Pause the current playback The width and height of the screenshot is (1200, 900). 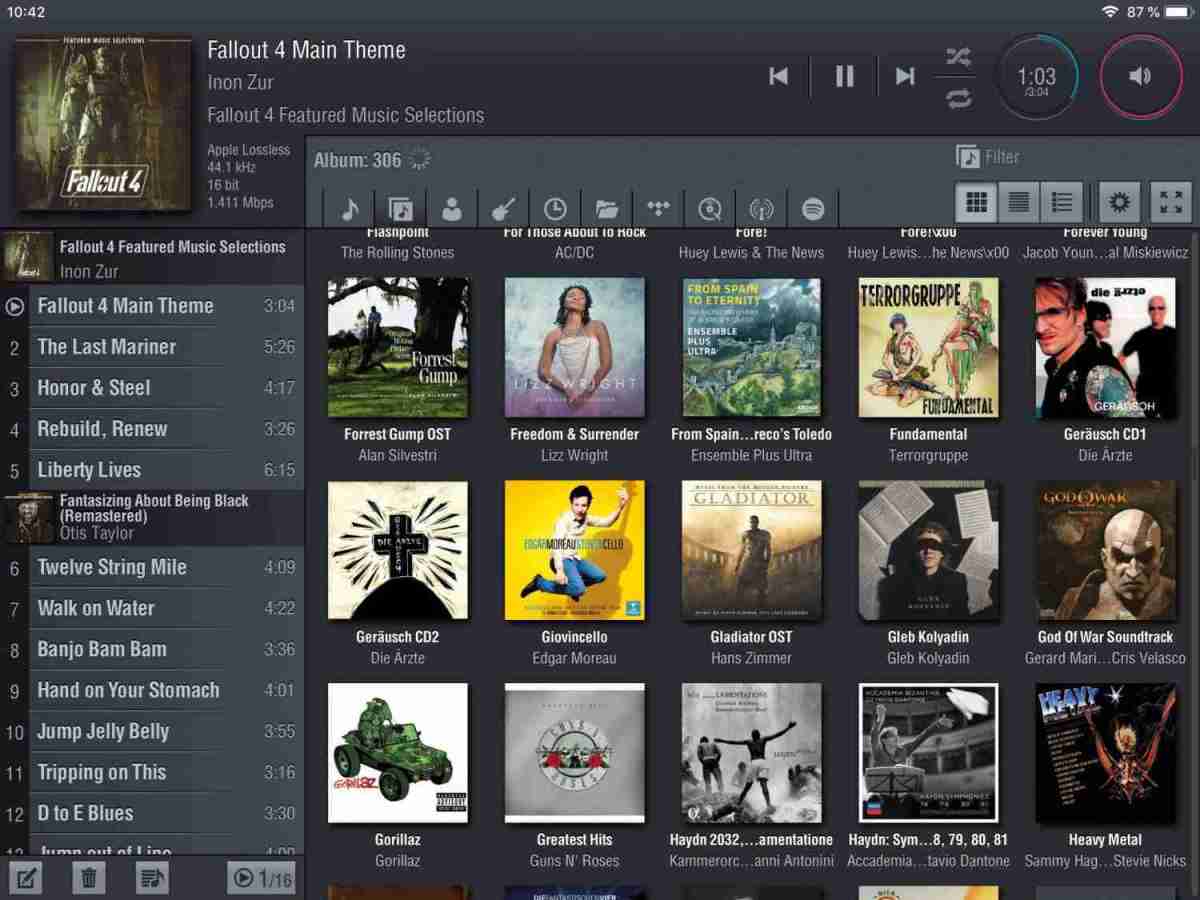[x=844, y=76]
